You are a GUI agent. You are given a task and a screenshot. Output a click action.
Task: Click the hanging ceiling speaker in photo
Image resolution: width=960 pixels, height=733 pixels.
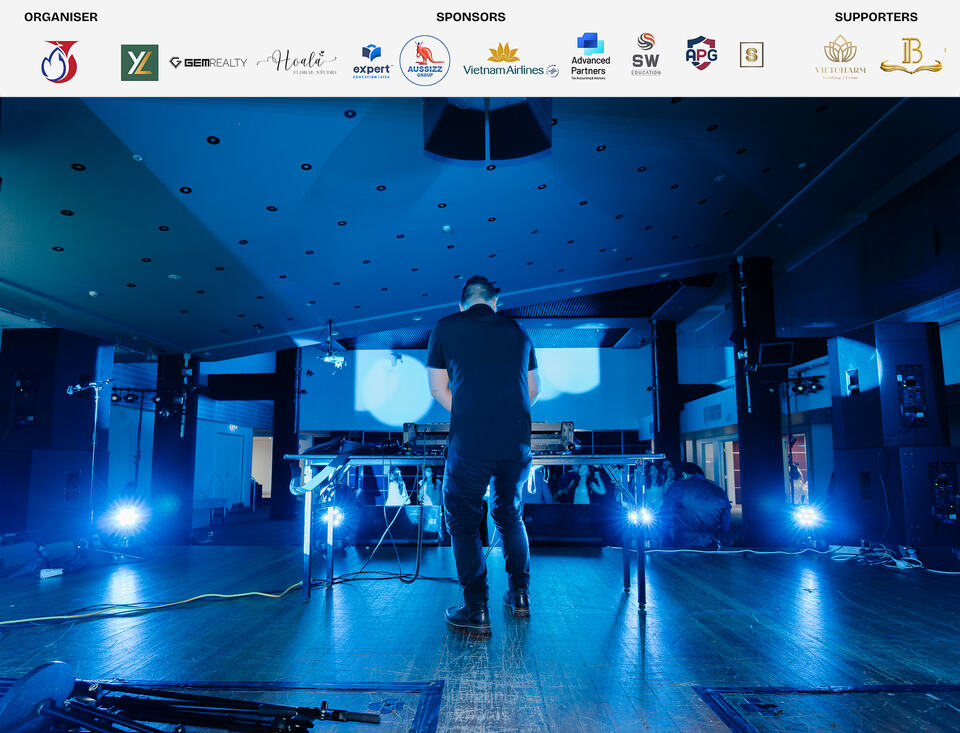pyautogui.click(x=487, y=129)
